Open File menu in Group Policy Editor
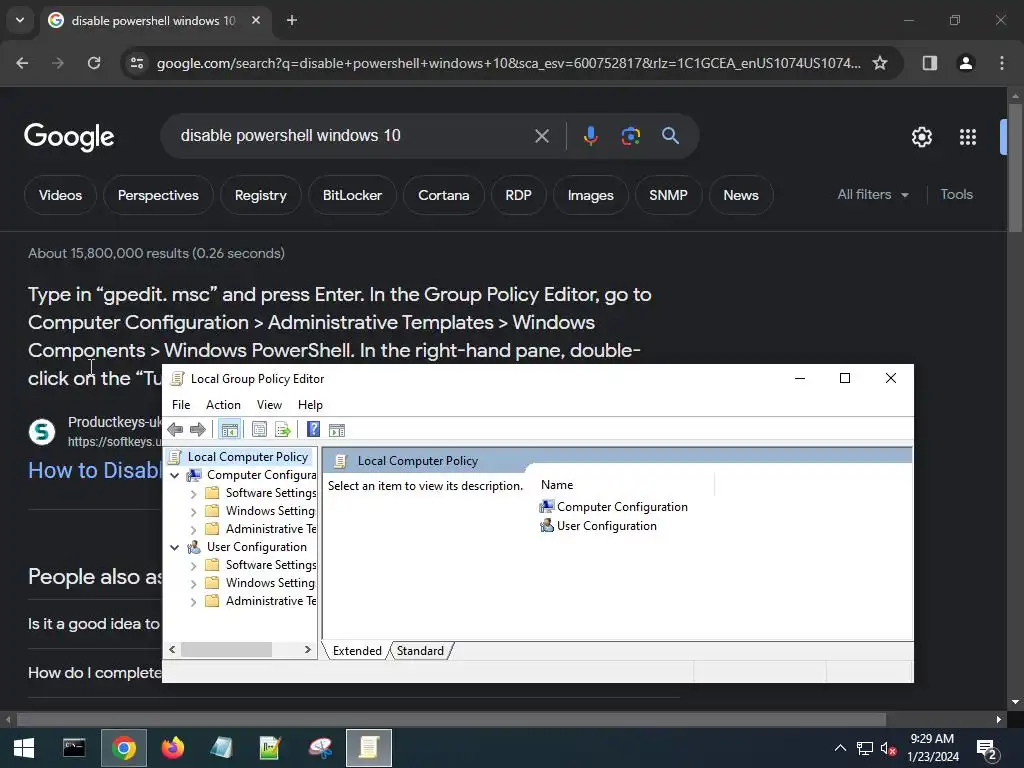Image resolution: width=1024 pixels, height=768 pixels. click(181, 405)
